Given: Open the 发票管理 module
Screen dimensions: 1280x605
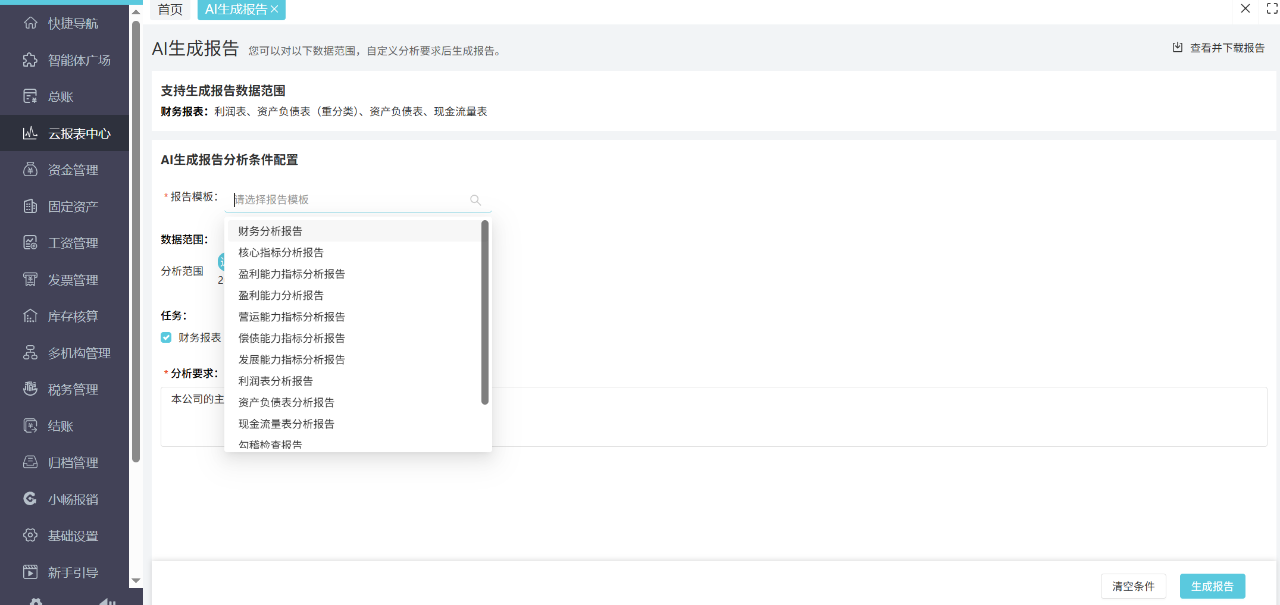Looking at the screenshot, I should coord(65,279).
